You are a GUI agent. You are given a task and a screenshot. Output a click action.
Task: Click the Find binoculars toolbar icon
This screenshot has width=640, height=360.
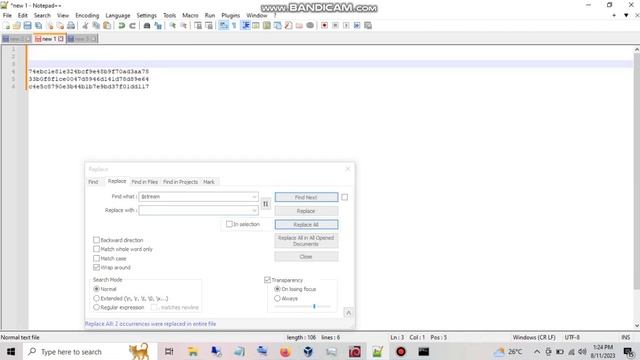(147, 26)
